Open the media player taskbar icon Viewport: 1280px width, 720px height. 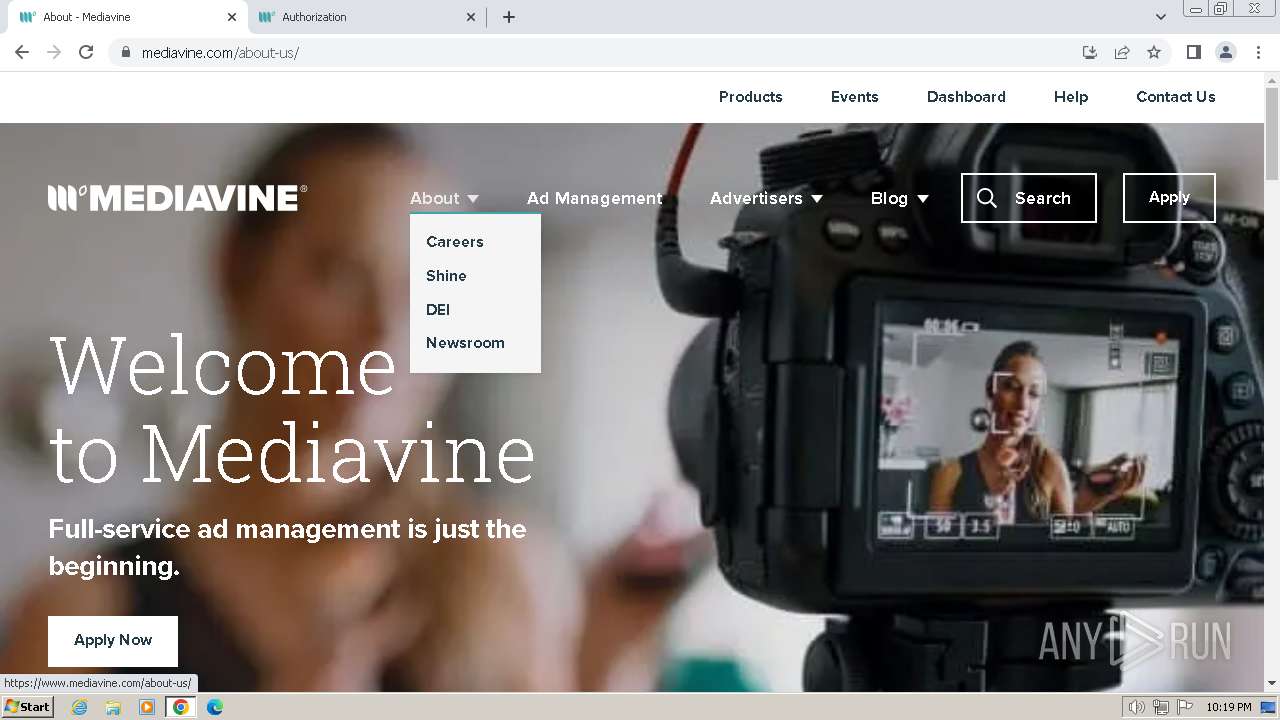click(147, 707)
